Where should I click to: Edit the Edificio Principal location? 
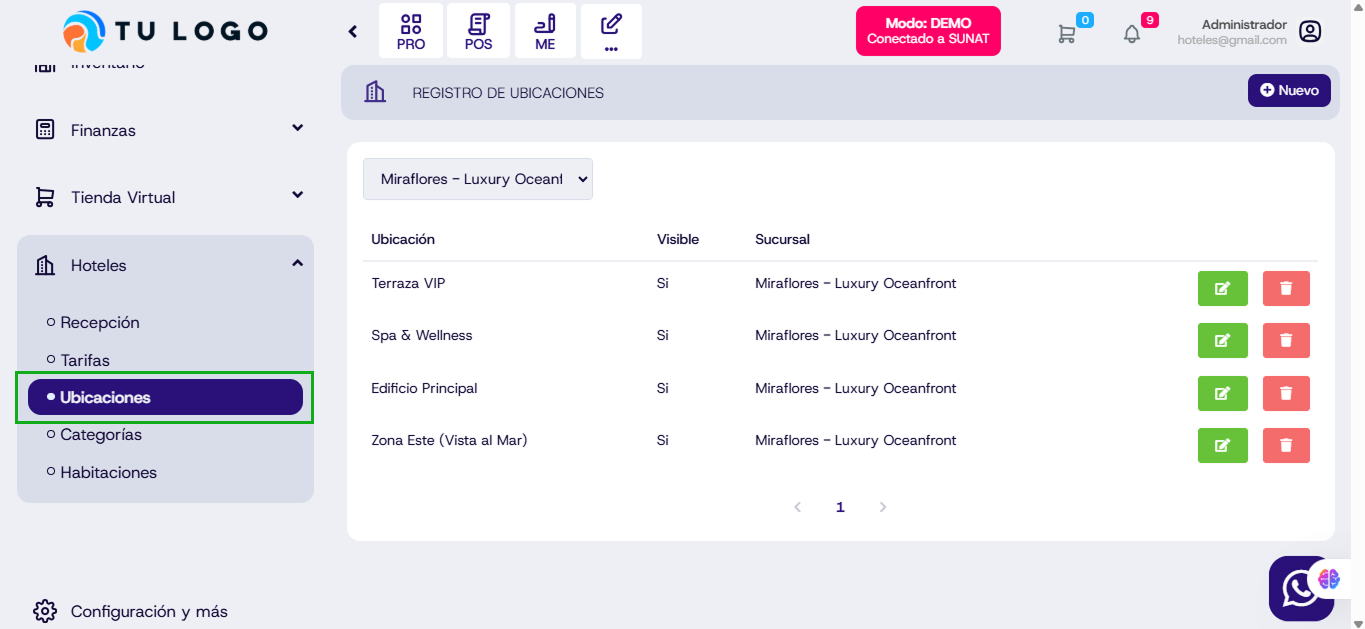point(1222,393)
